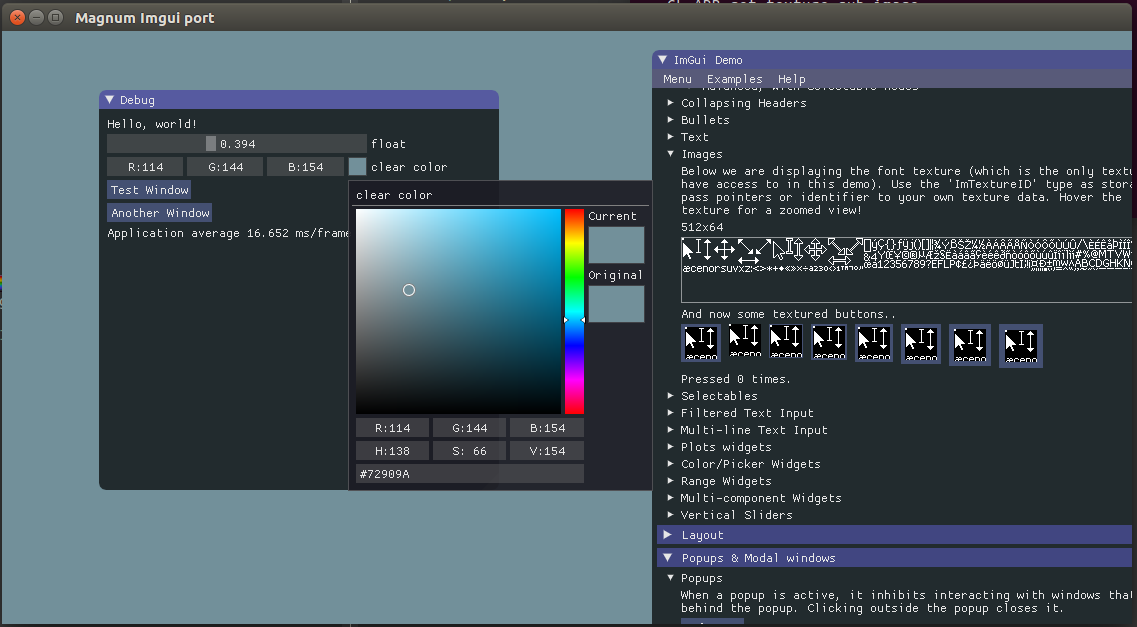Expand the Multi-component Widgets node
Image resolution: width=1137 pixels, height=627 pixels.
click(x=754, y=498)
